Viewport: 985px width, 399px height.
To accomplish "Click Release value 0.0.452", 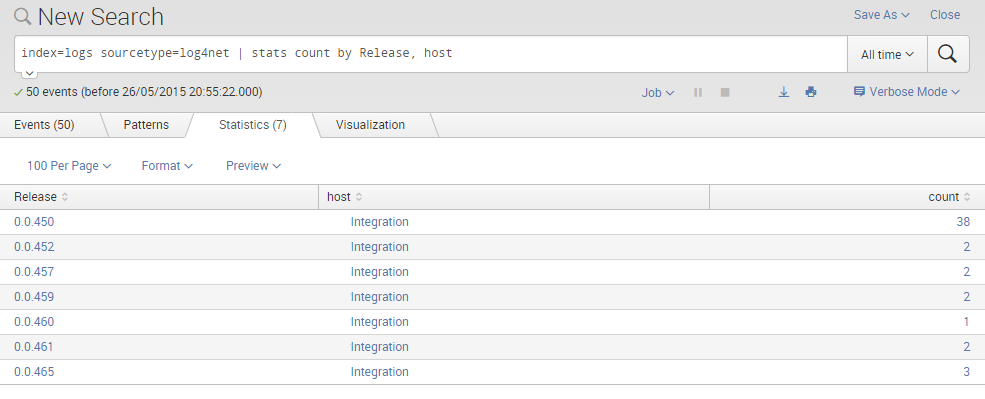I will tap(34, 247).
